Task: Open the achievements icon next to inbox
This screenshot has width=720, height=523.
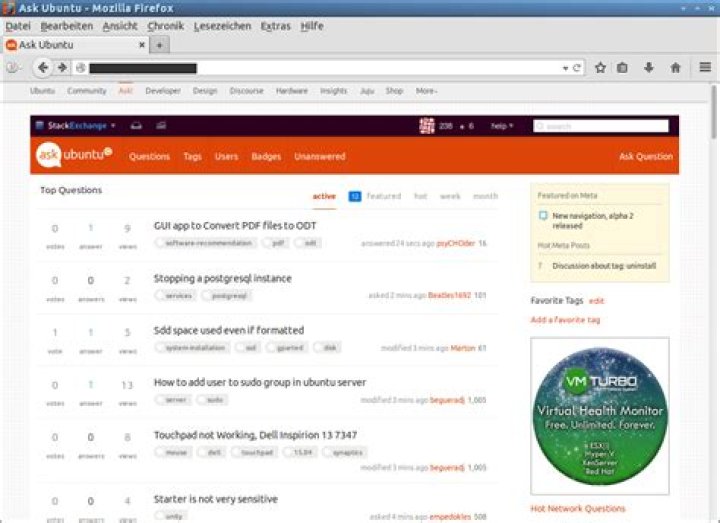Action: [161, 125]
